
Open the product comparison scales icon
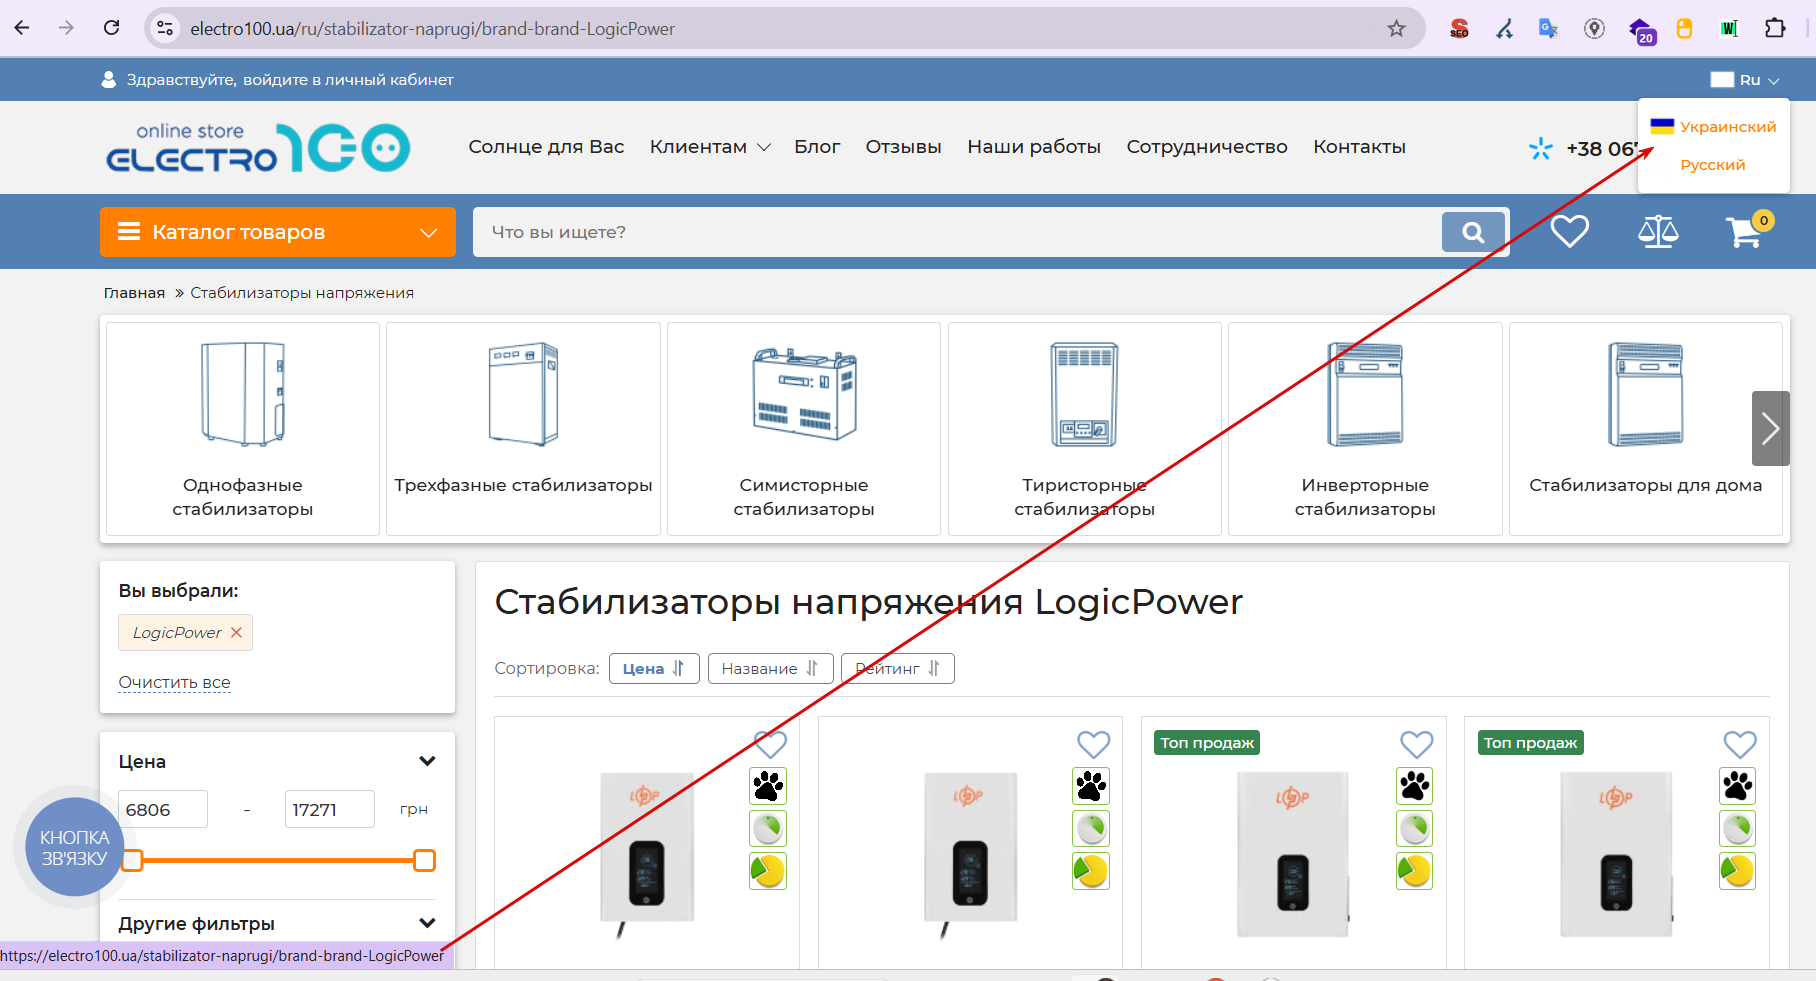tap(1658, 232)
